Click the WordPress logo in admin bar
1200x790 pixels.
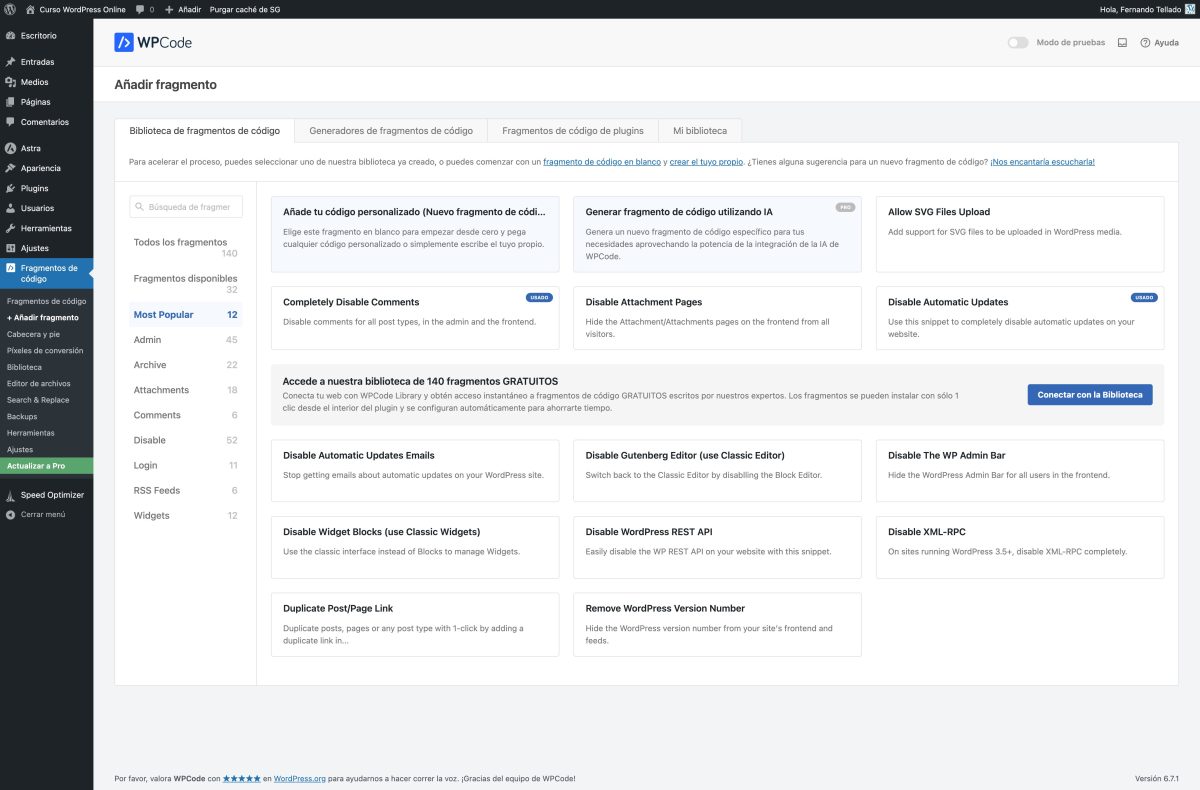[x=10, y=9]
